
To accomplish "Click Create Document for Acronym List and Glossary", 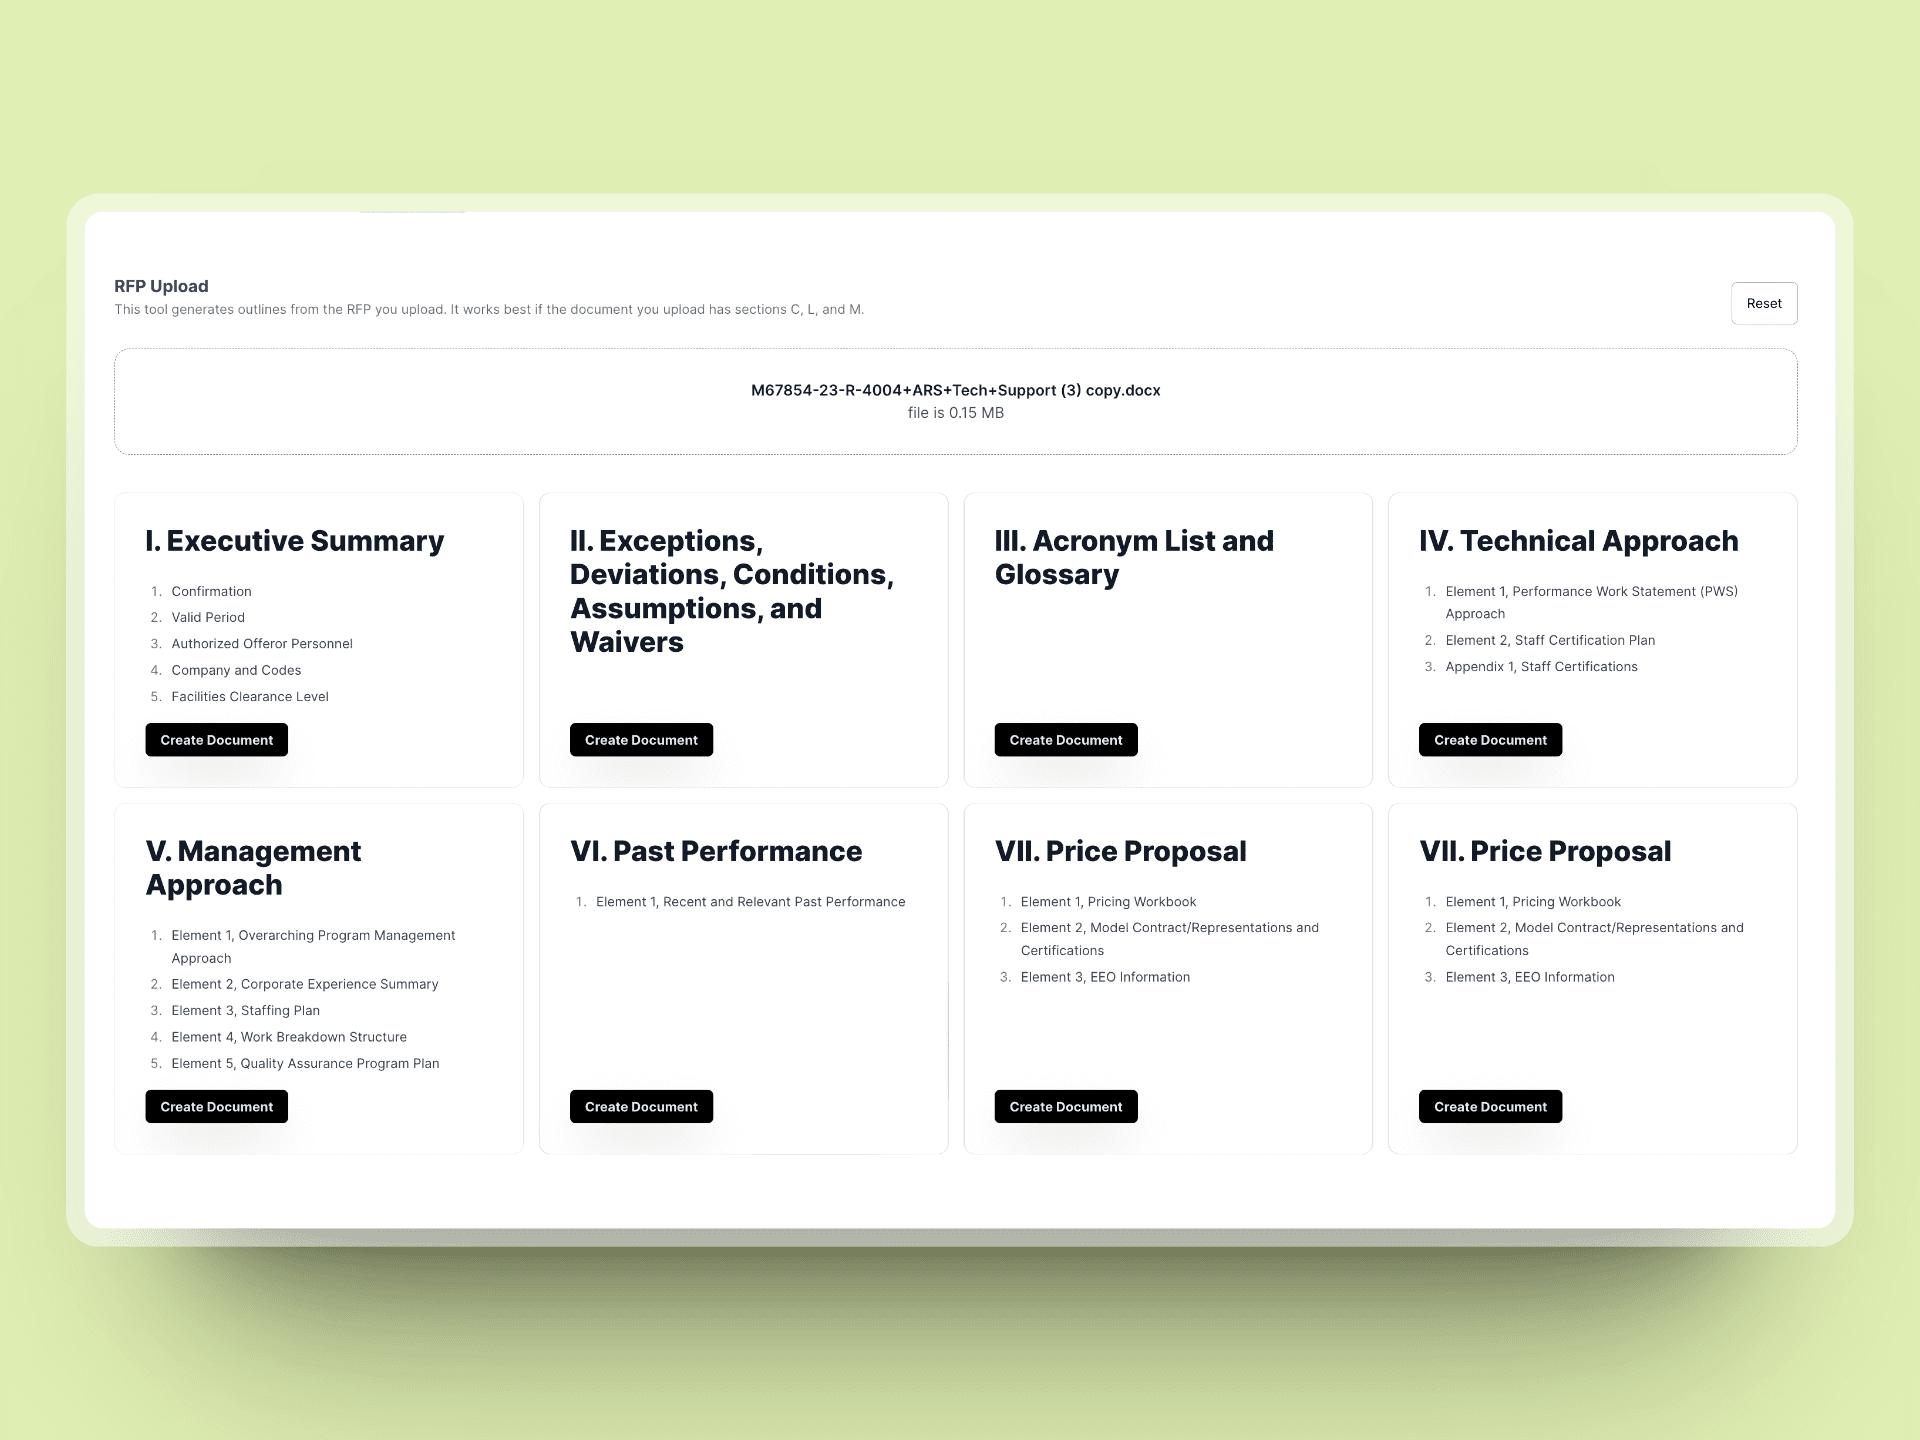I will pyautogui.click(x=1066, y=740).
